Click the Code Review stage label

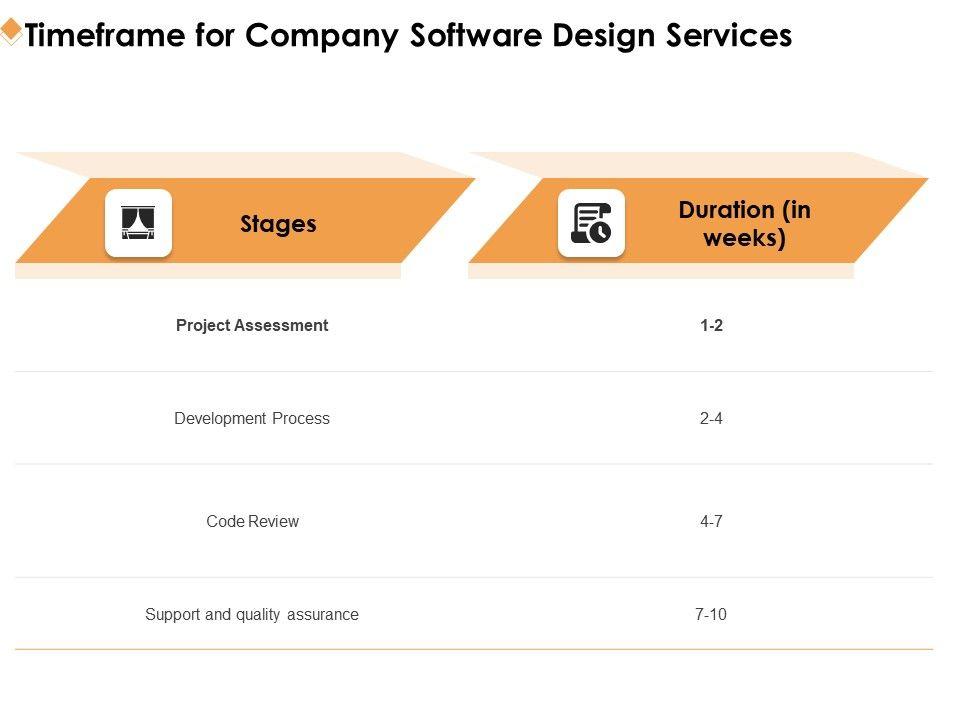[252, 521]
